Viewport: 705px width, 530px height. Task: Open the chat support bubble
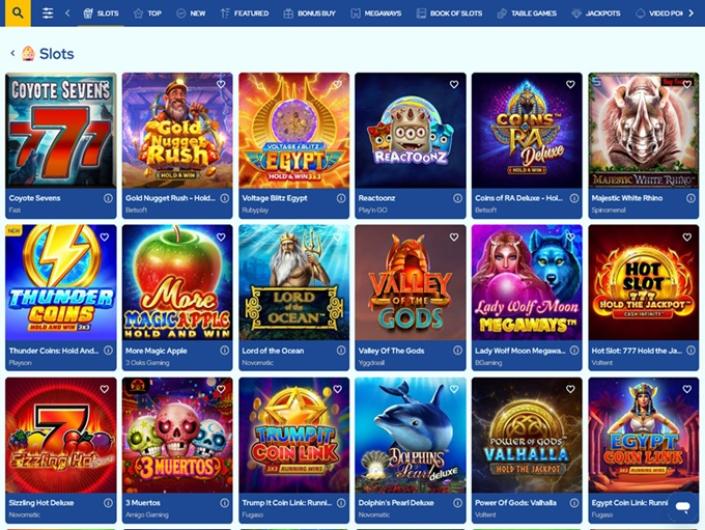[x=683, y=507]
